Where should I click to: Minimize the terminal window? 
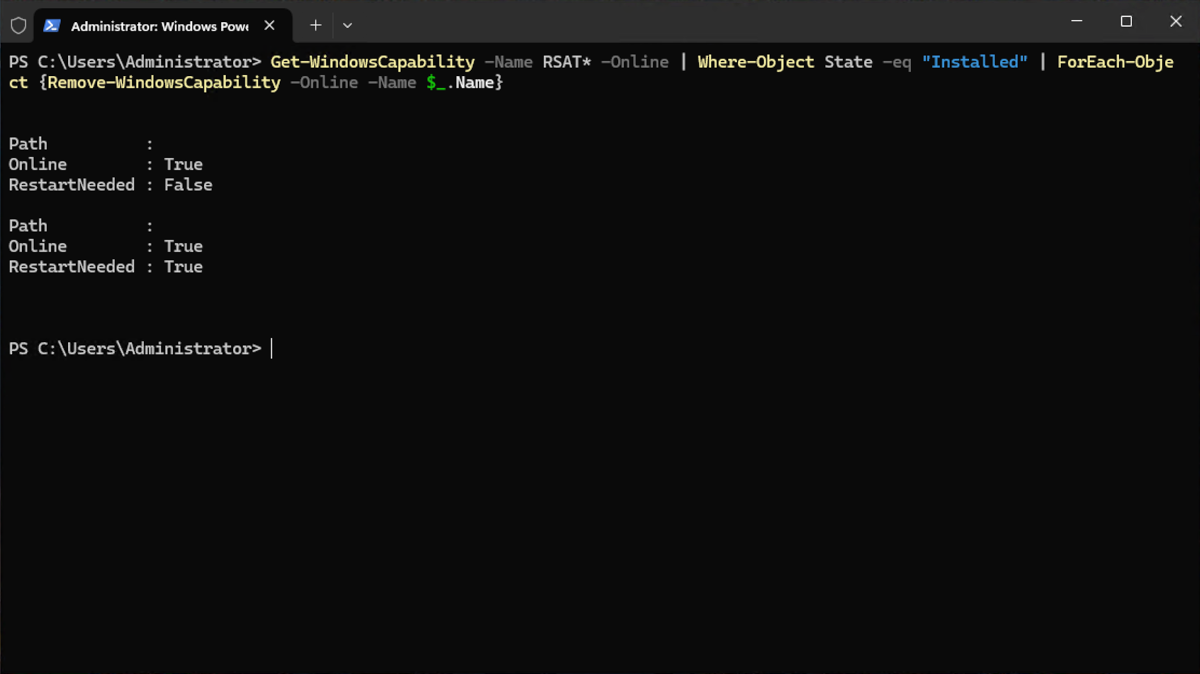click(x=1077, y=21)
